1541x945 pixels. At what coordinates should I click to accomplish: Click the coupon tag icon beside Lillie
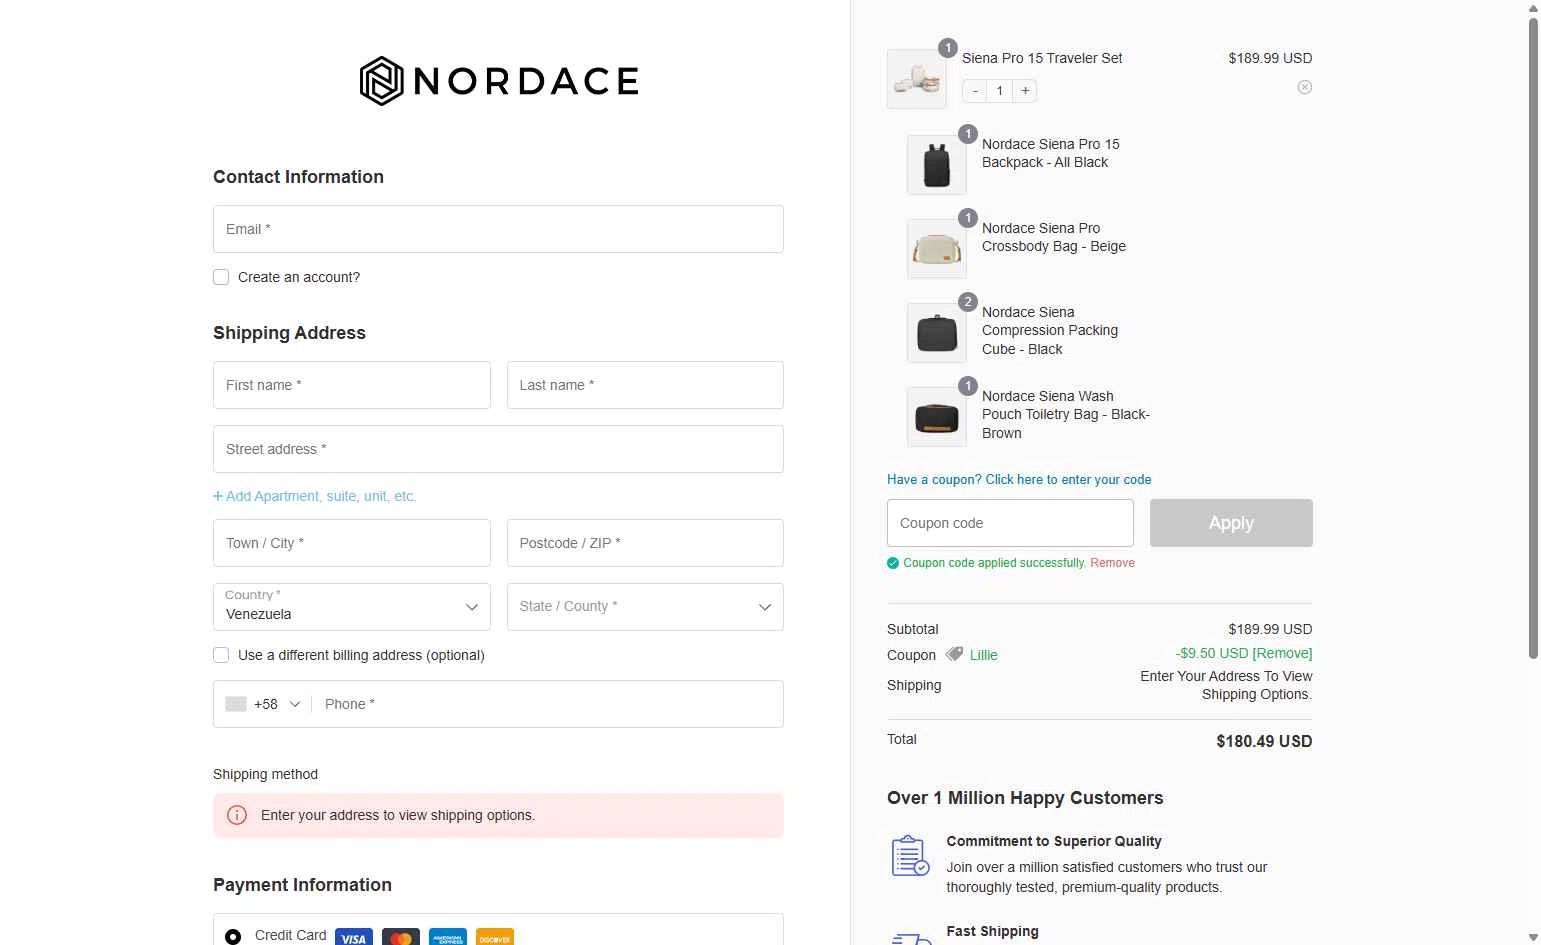[x=954, y=654]
